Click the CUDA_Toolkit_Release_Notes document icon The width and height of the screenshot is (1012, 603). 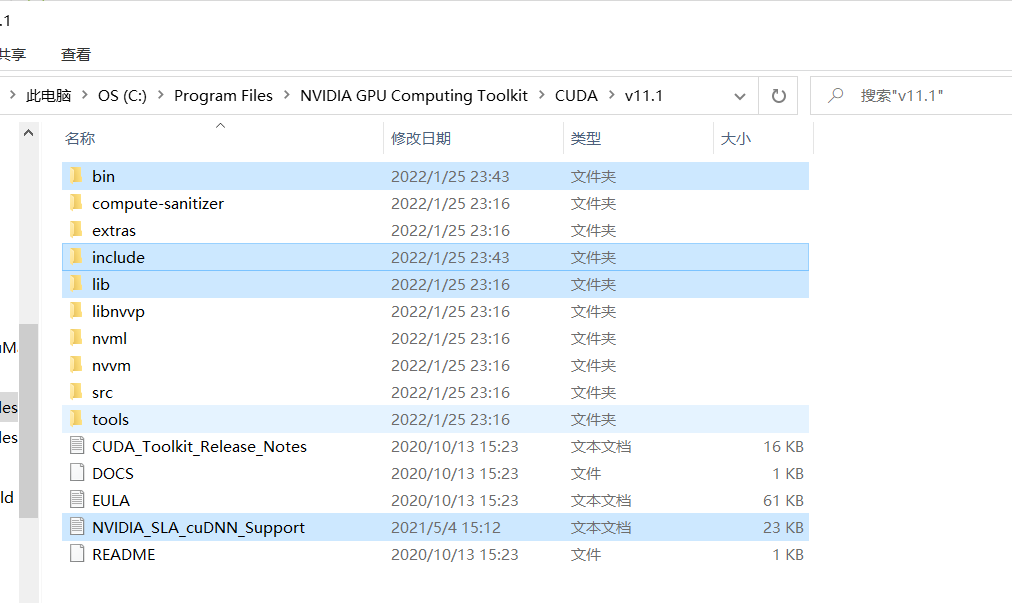[x=77, y=445]
